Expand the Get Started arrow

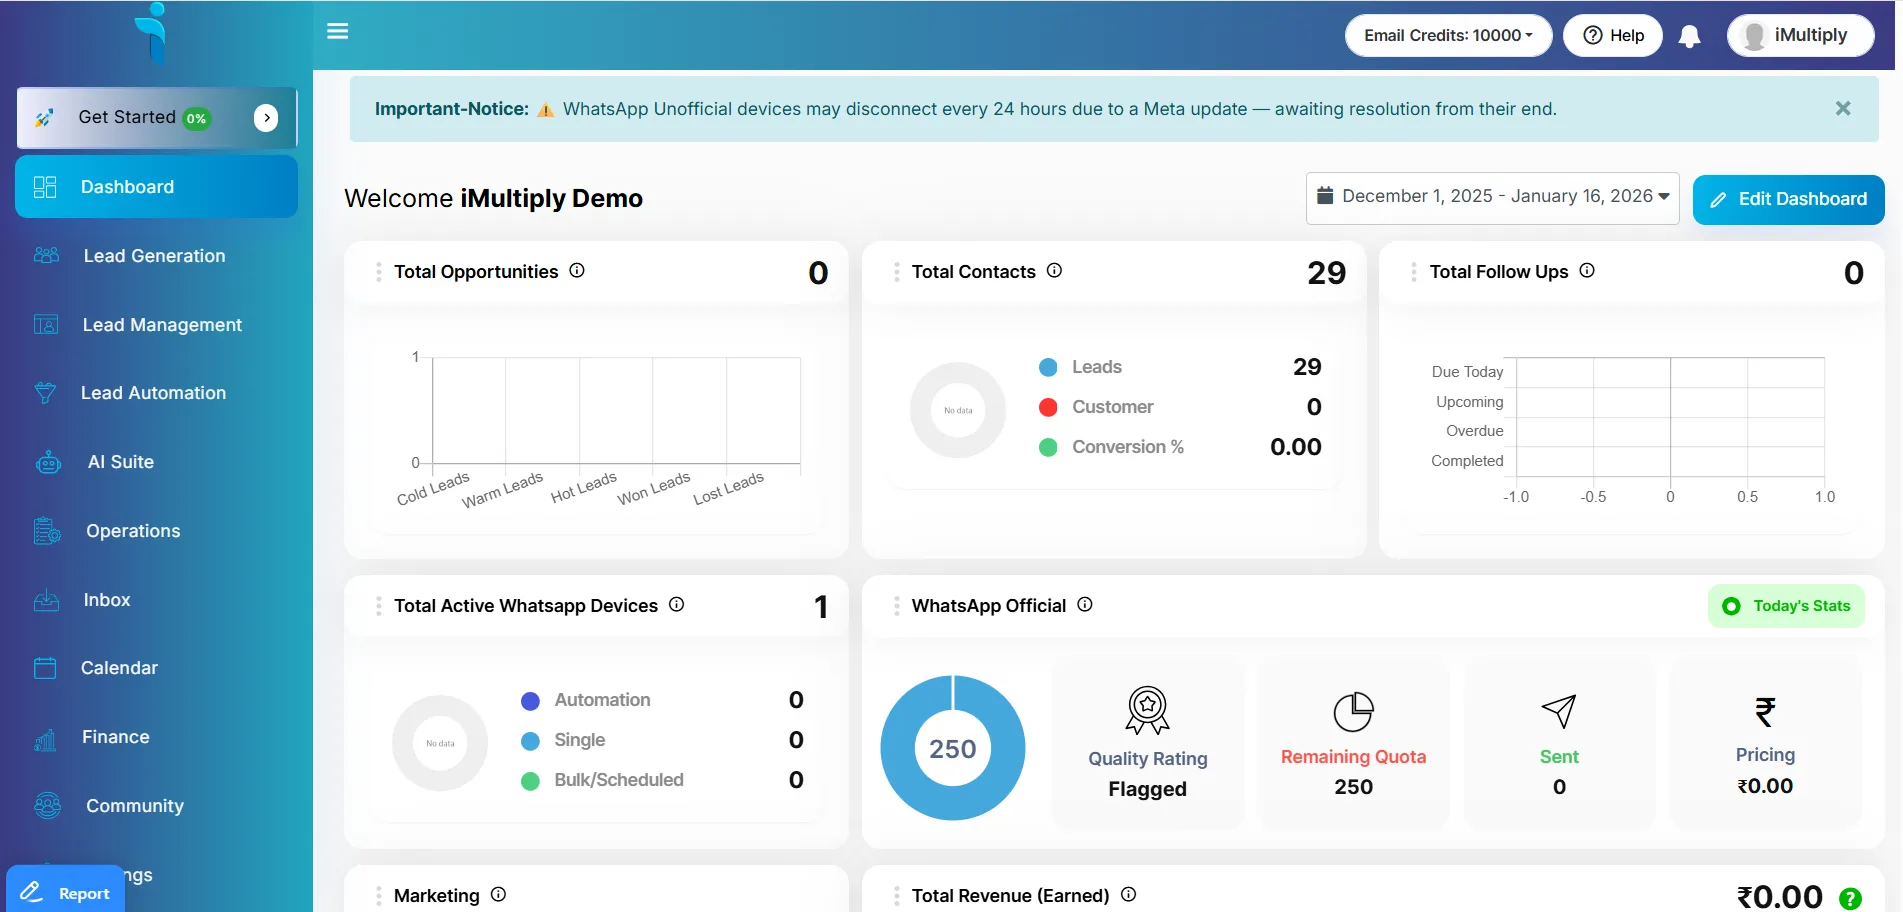[266, 118]
